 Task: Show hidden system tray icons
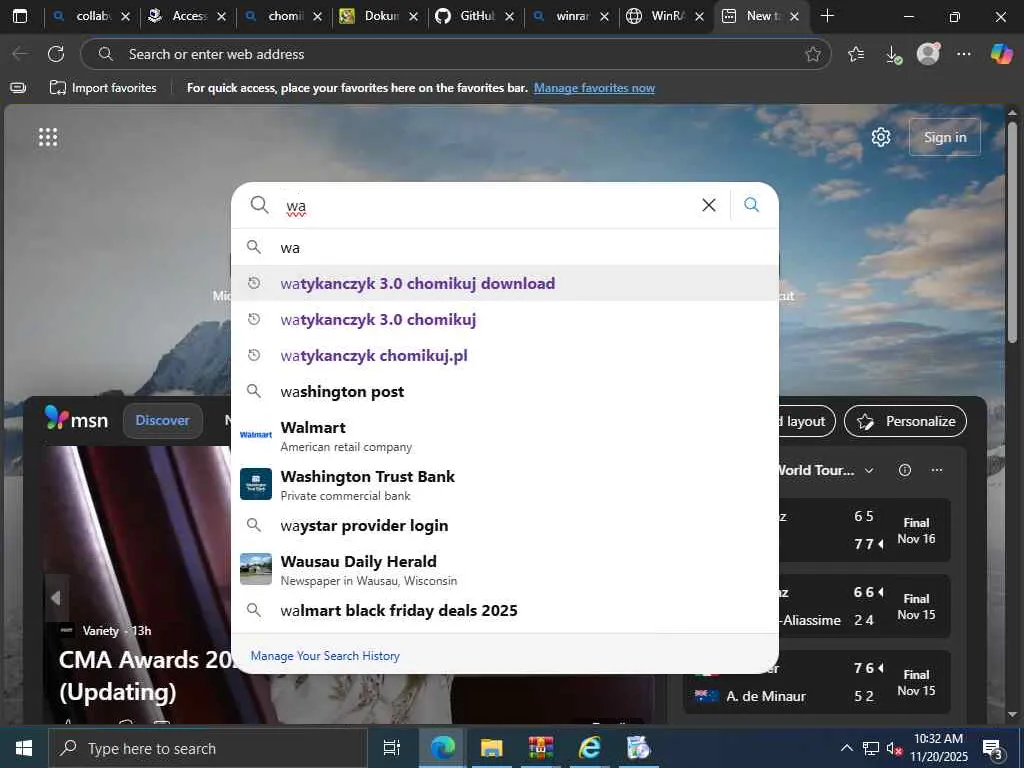click(846, 748)
